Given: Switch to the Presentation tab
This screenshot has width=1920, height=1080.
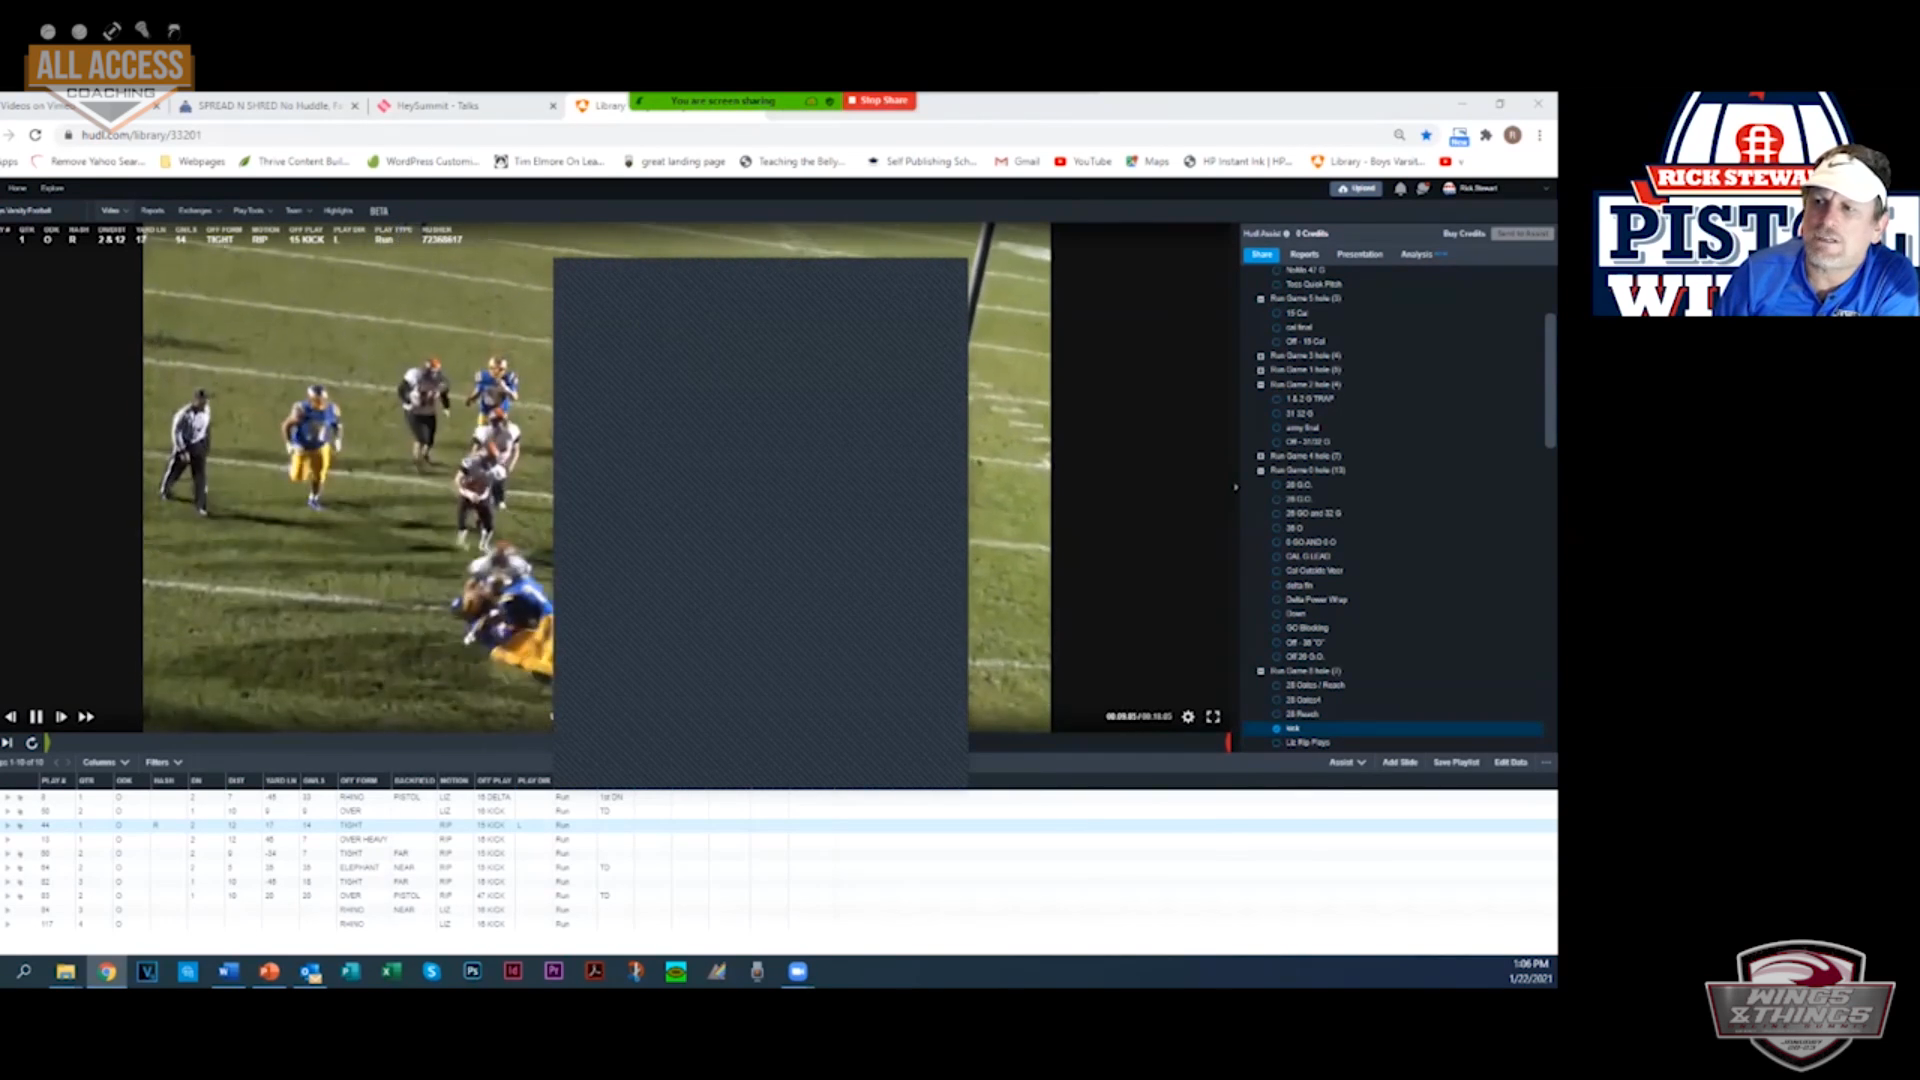Looking at the screenshot, I should 1359,254.
